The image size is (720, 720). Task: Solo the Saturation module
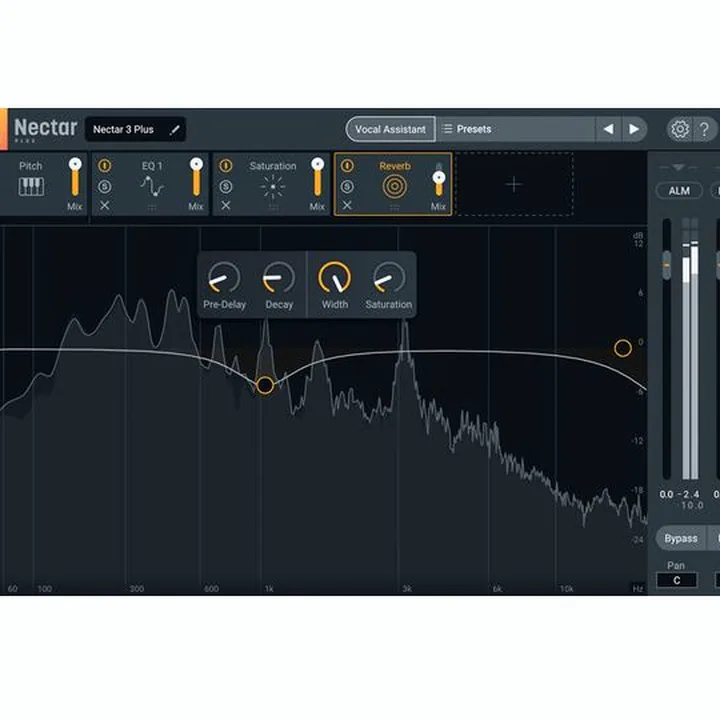[x=225, y=186]
